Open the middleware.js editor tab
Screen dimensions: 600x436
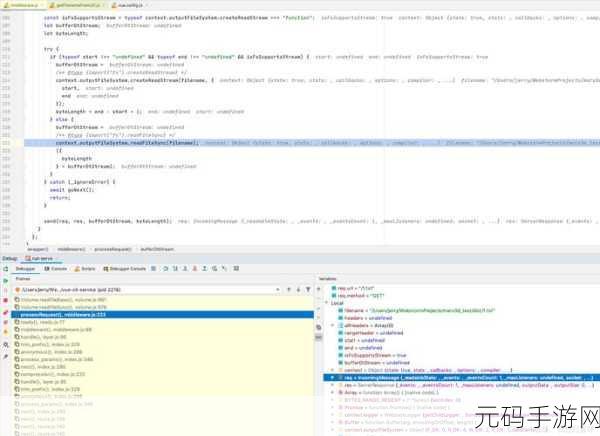coord(23,5)
